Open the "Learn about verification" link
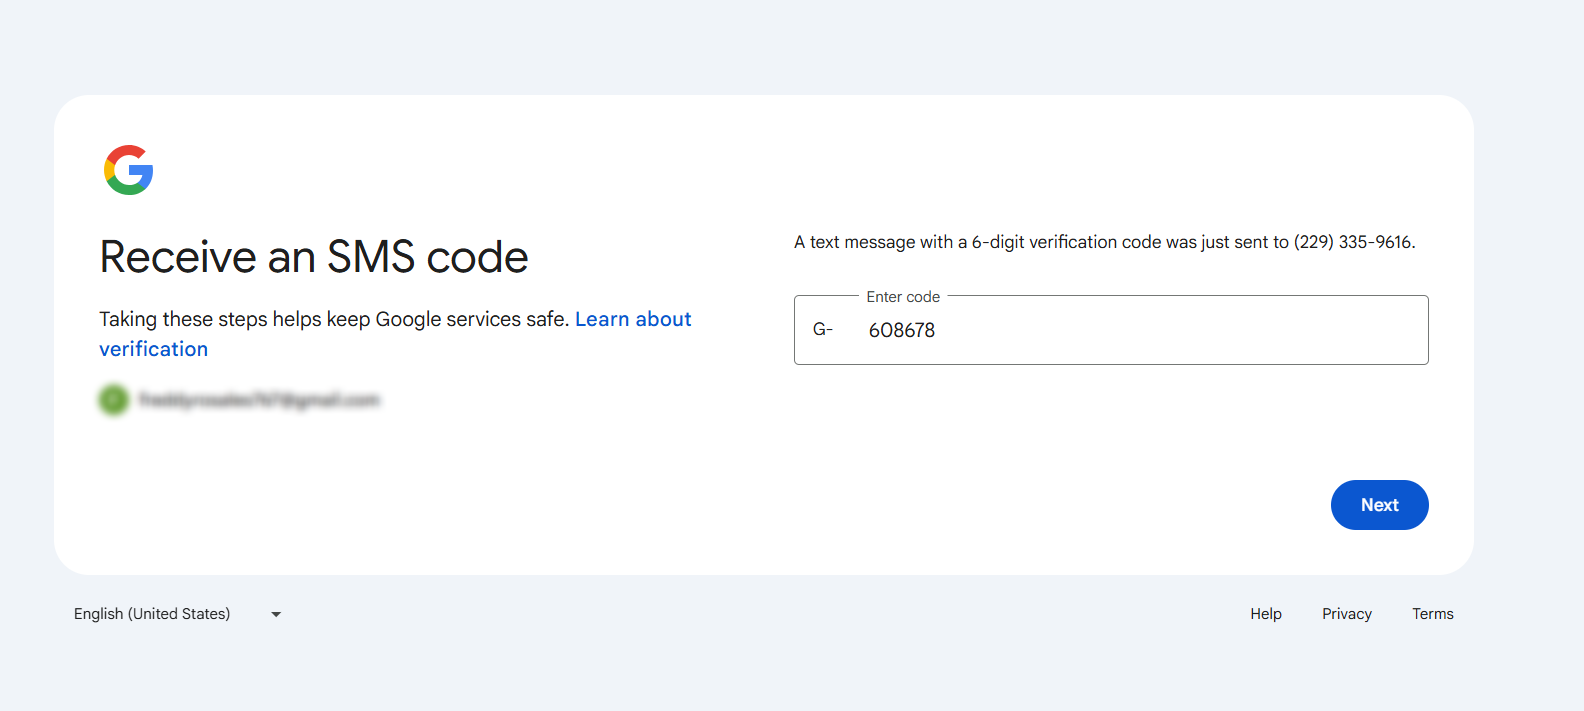 click(x=632, y=319)
